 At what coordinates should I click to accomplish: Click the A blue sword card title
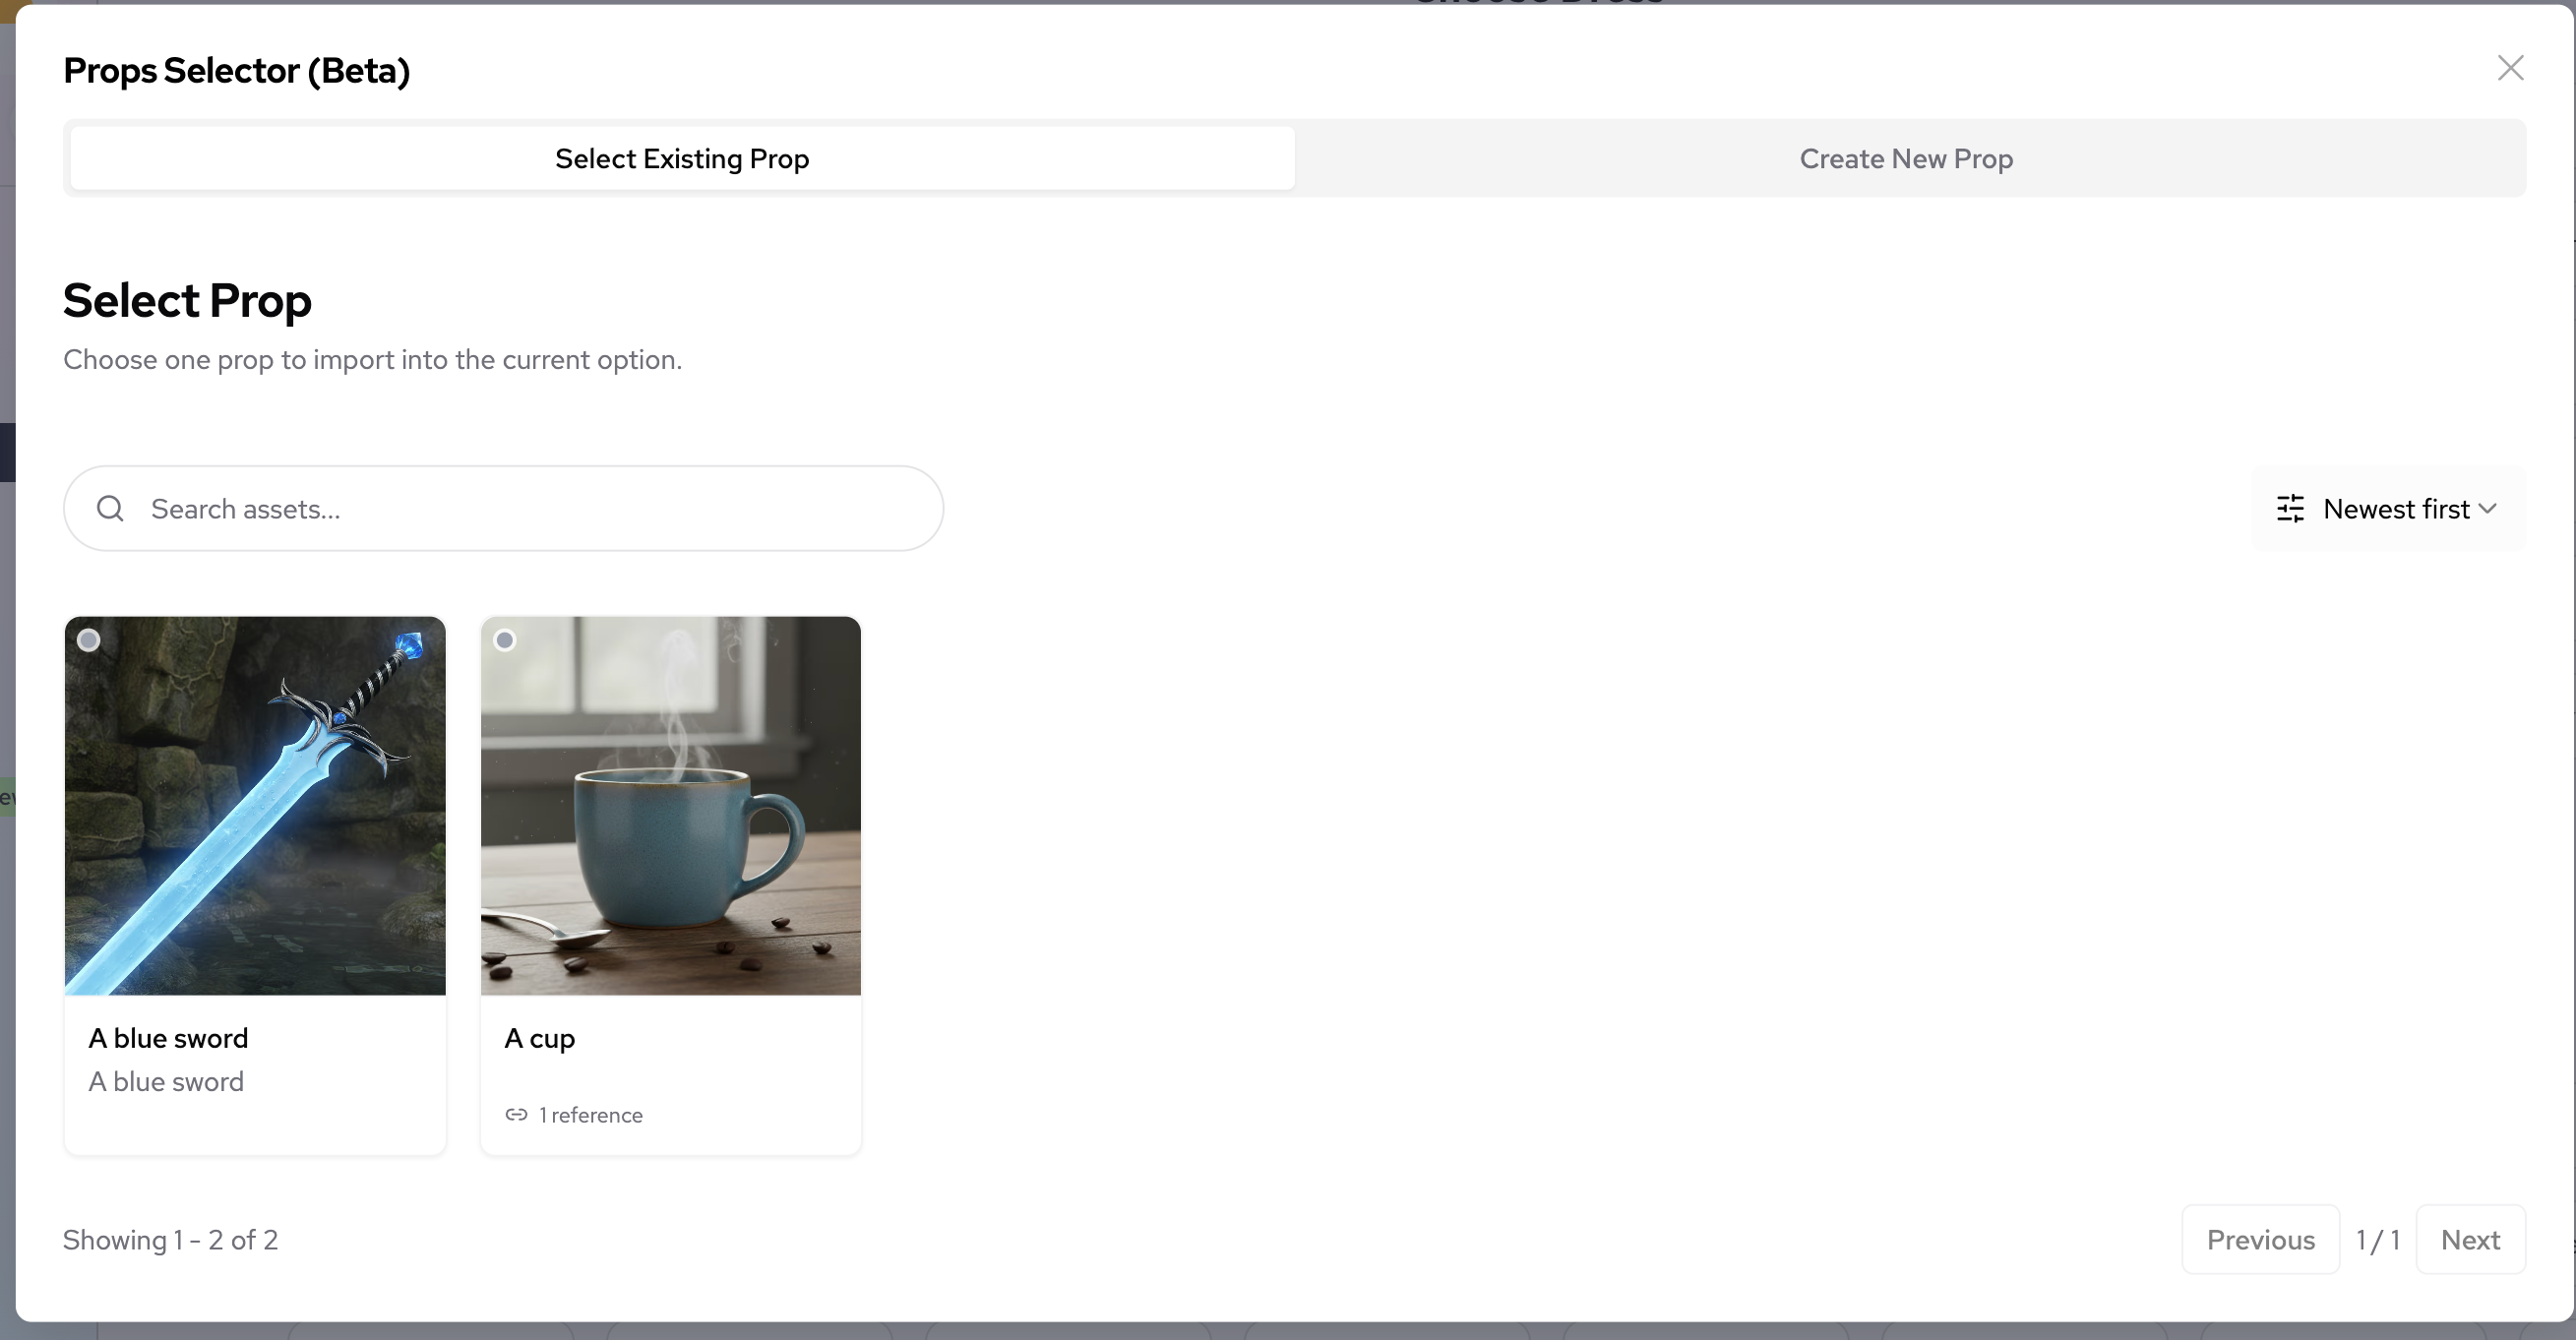[x=168, y=1038]
